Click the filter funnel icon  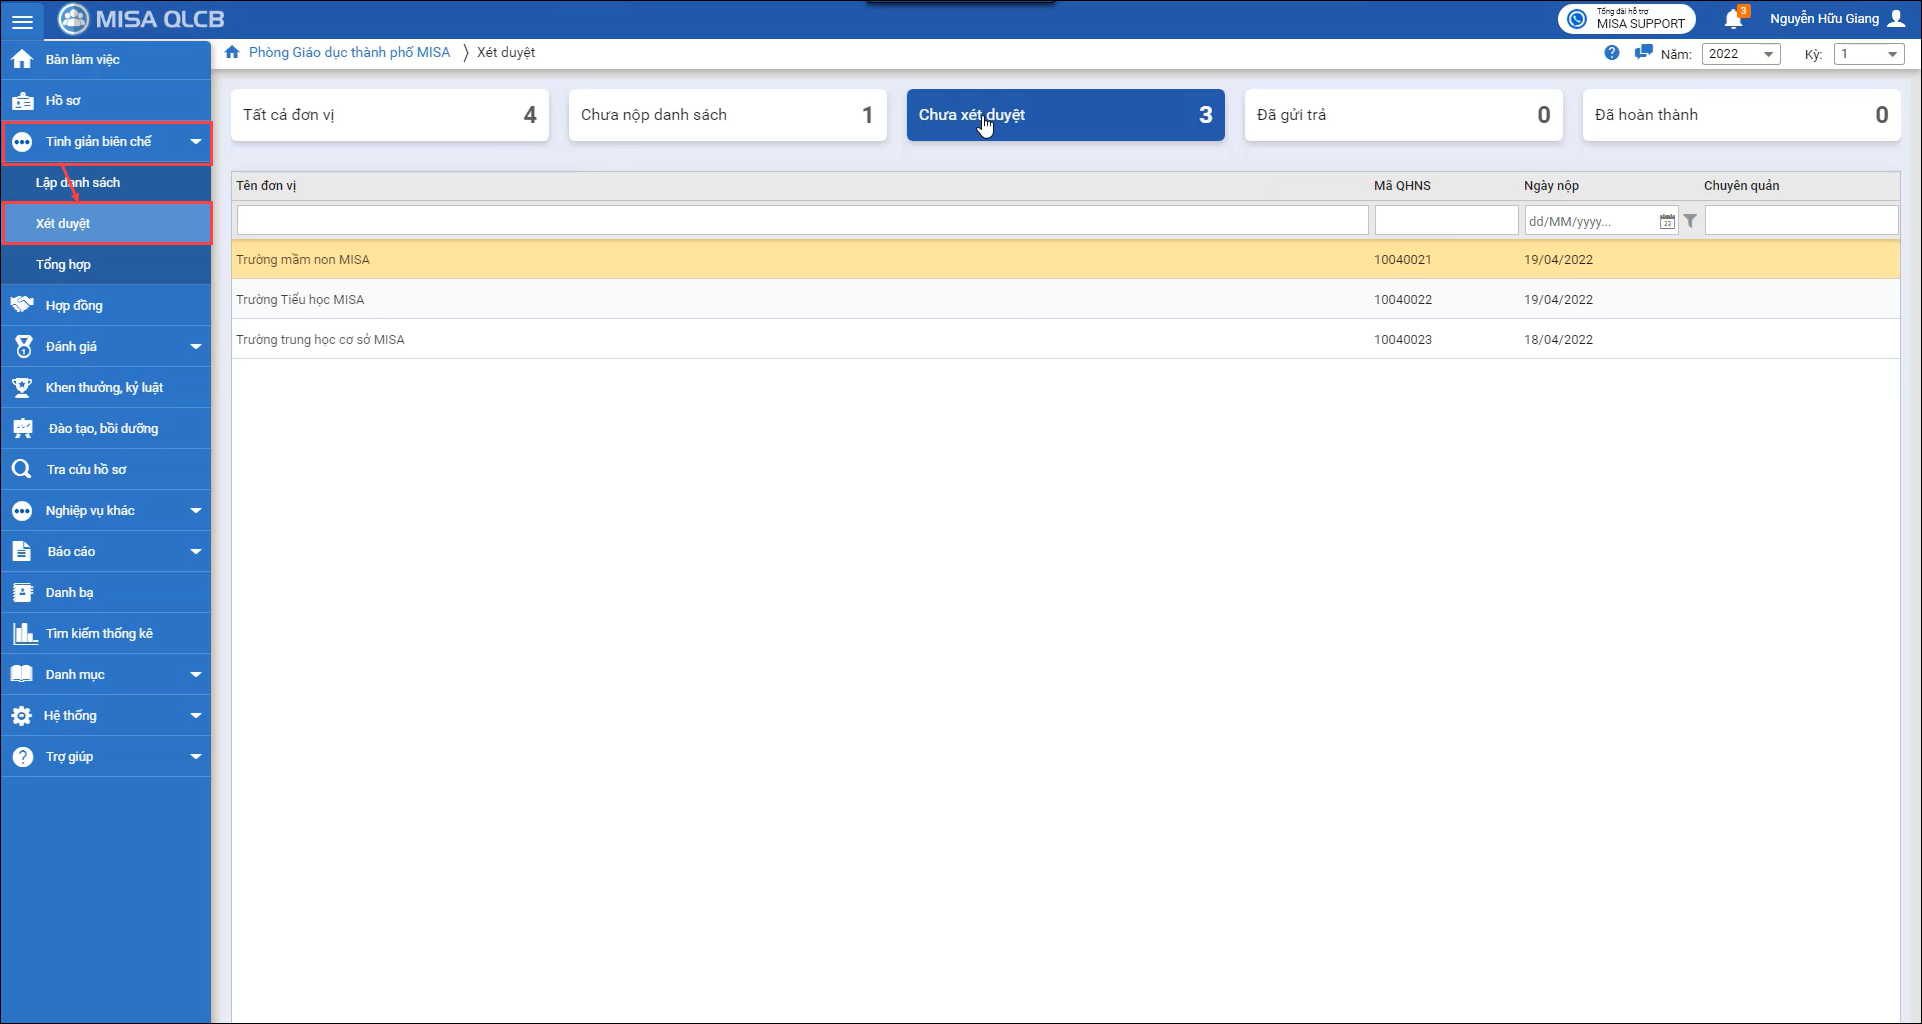pos(1690,222)
